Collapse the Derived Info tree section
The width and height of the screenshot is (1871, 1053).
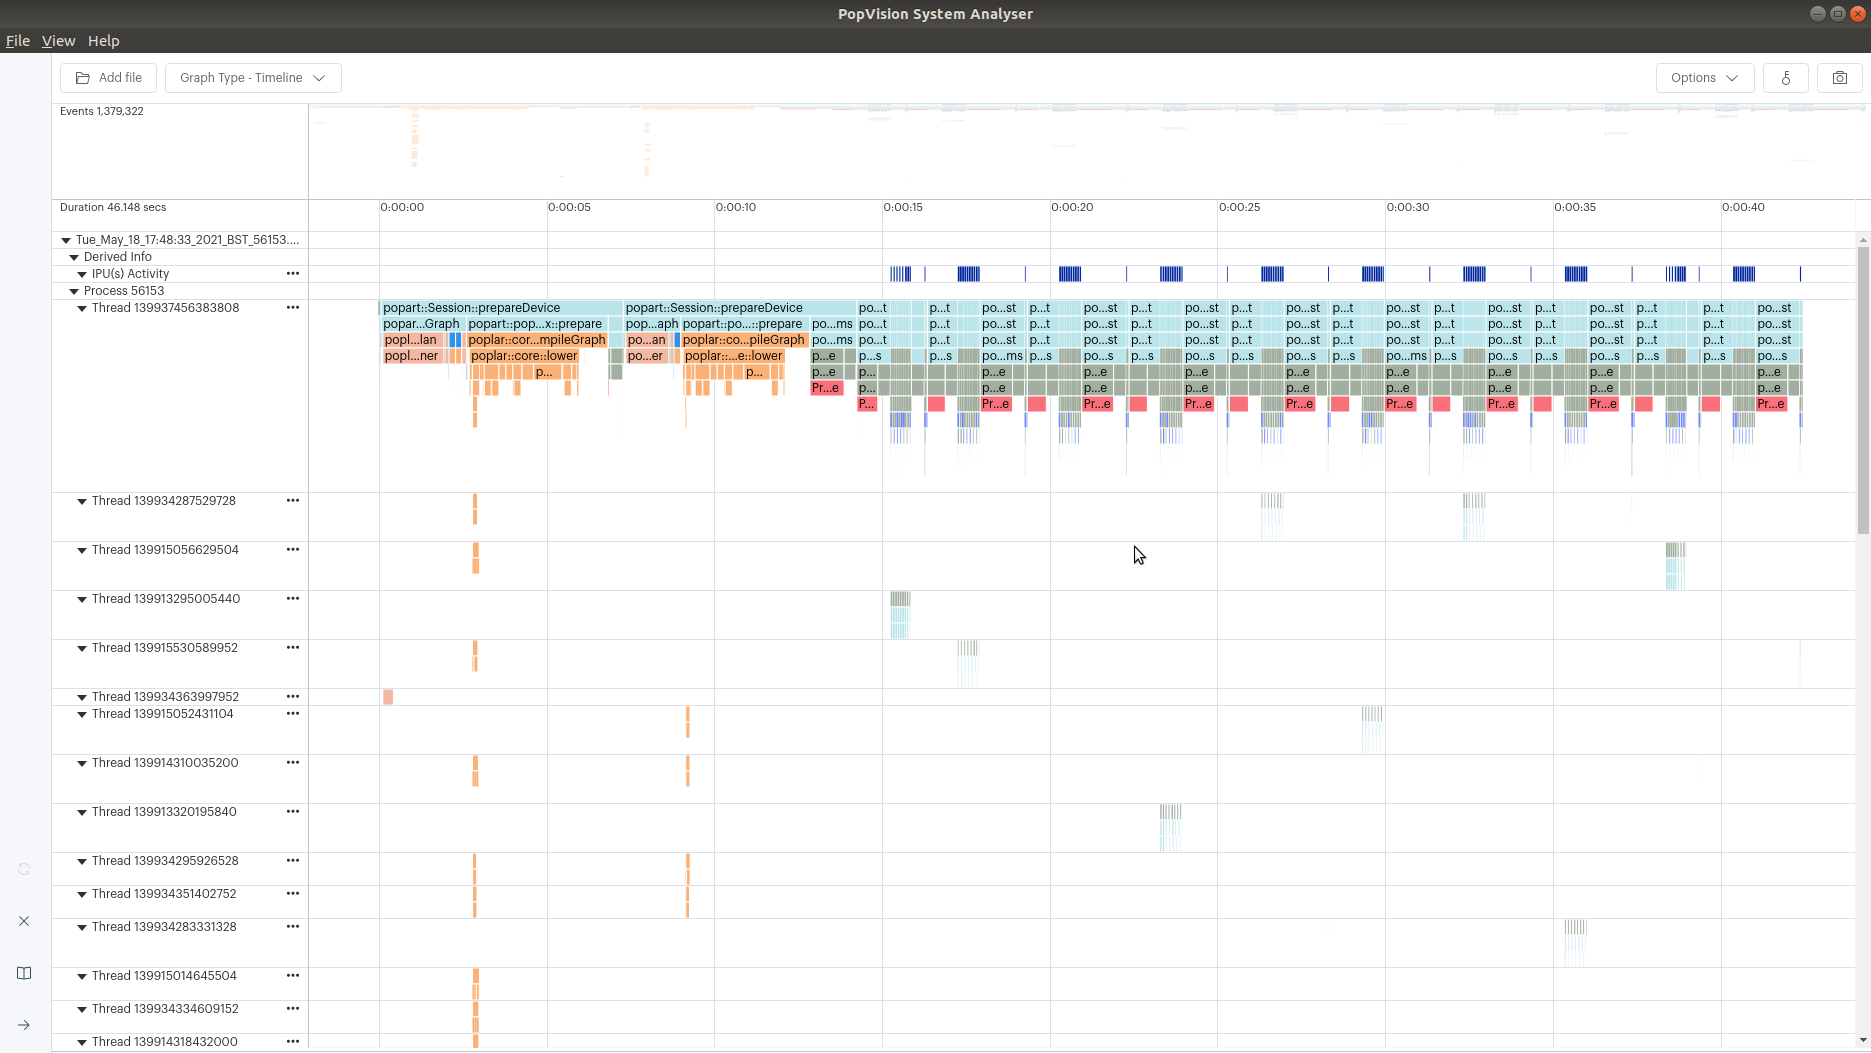click(x=74, y=257)
